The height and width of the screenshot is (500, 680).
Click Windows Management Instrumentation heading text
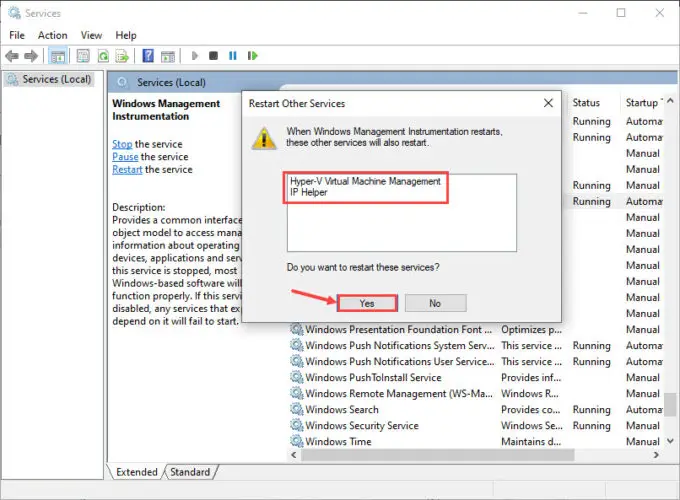pyautogui.click(x=166, y=110)
